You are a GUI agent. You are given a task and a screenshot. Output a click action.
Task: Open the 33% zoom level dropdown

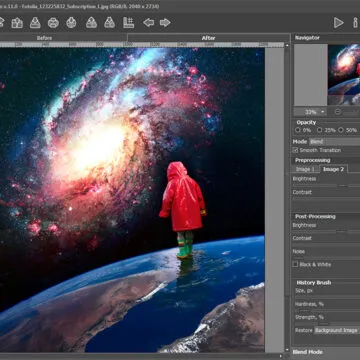point(310,112)
